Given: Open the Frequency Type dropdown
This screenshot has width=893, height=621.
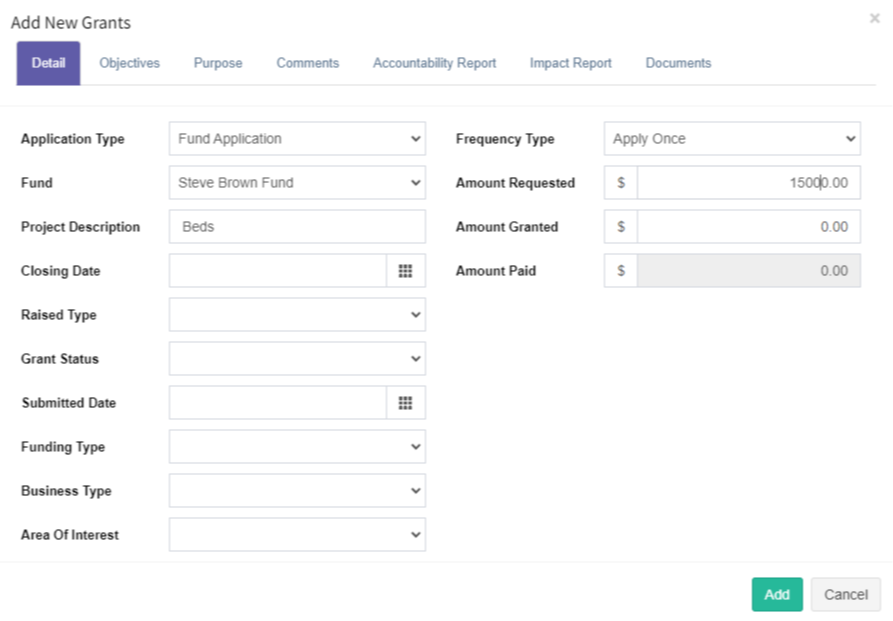Looking at the screenshot, I should [732, 138].
